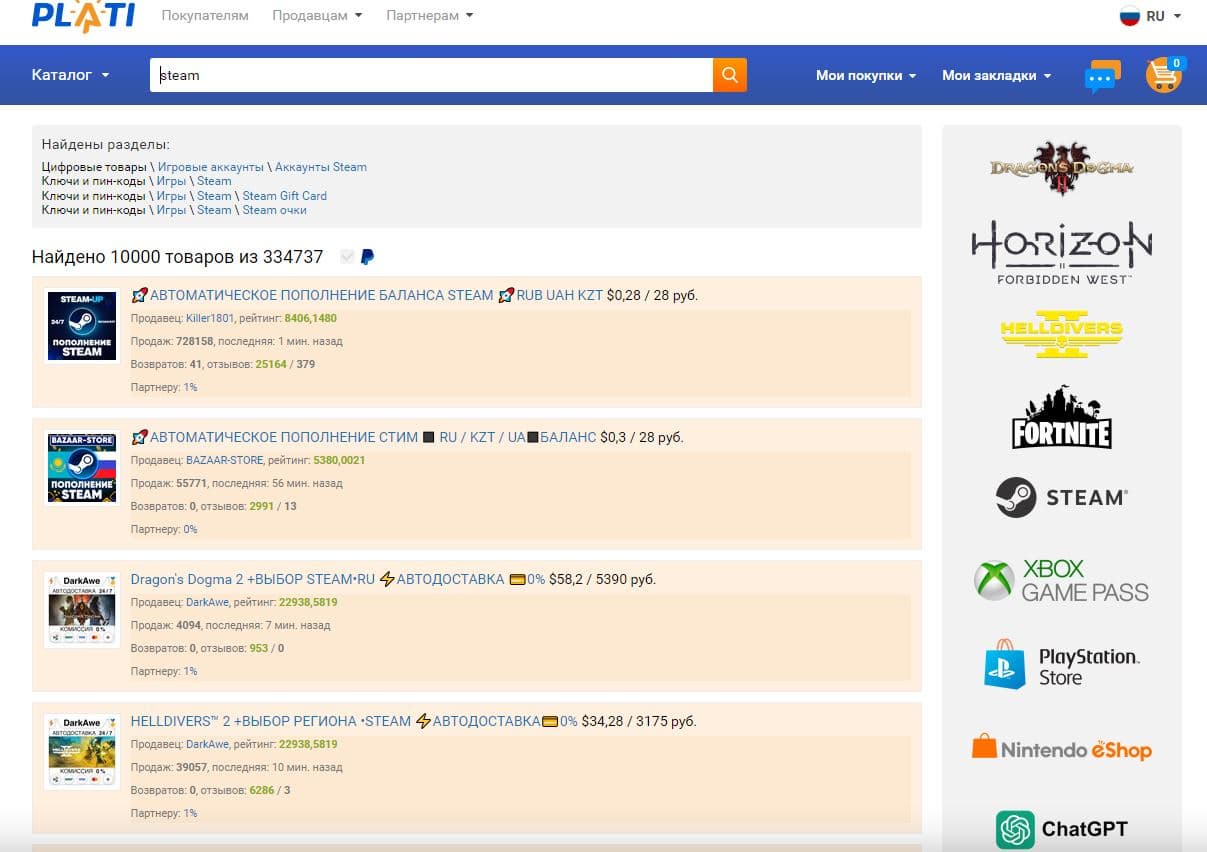The height and width of the screenshot is (852, 1207).
Task: Open DarkAwe seller link on HELLDIVERS listing
Action: coord(207,744)
